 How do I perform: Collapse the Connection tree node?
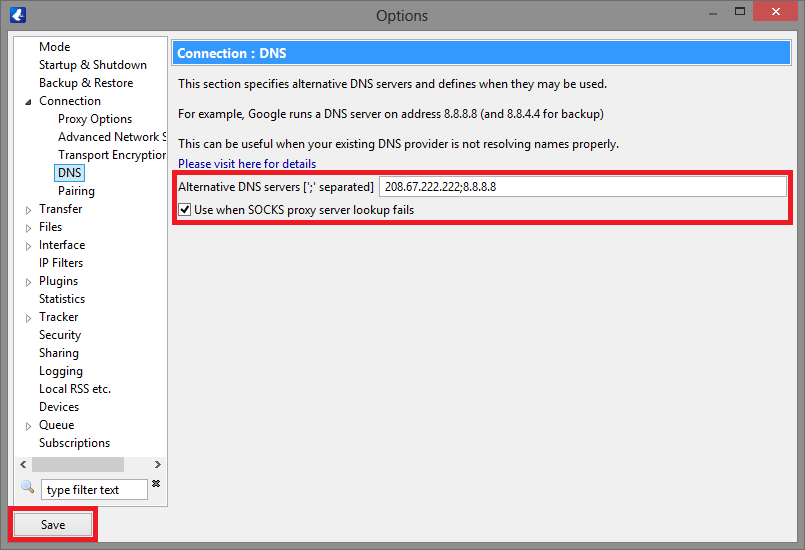(28, 101)
